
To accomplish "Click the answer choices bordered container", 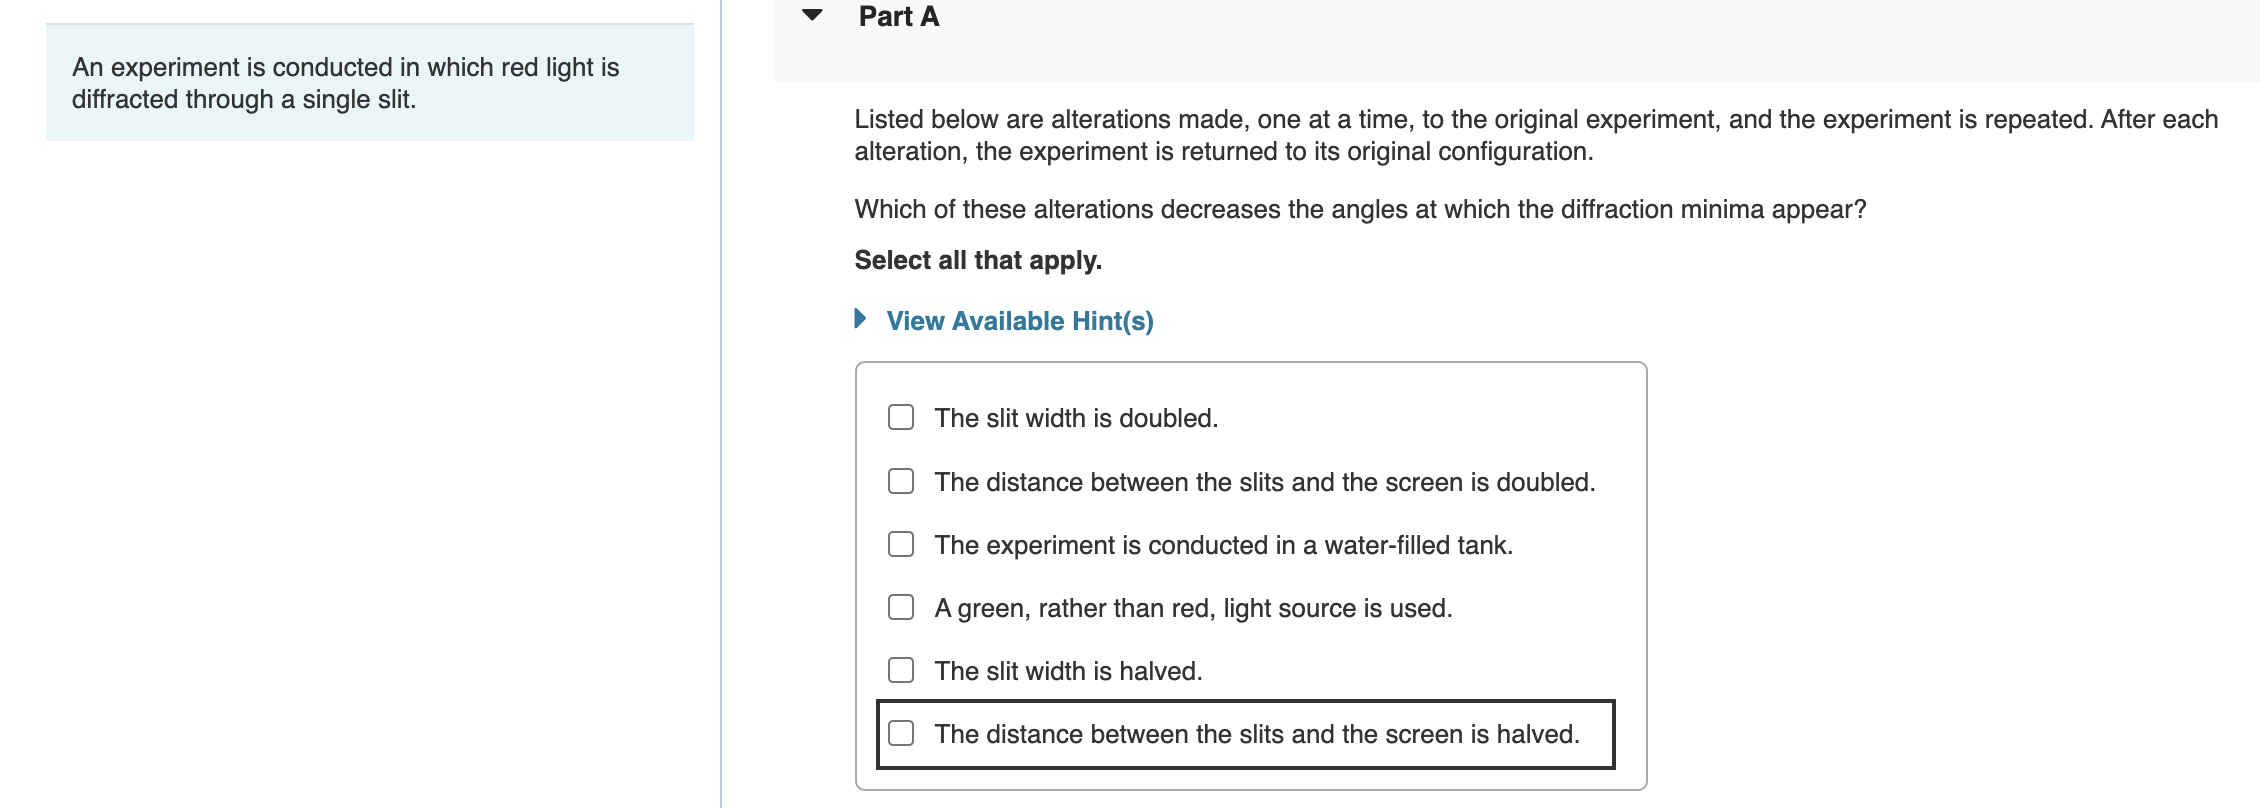I will tap(1250, 575).
